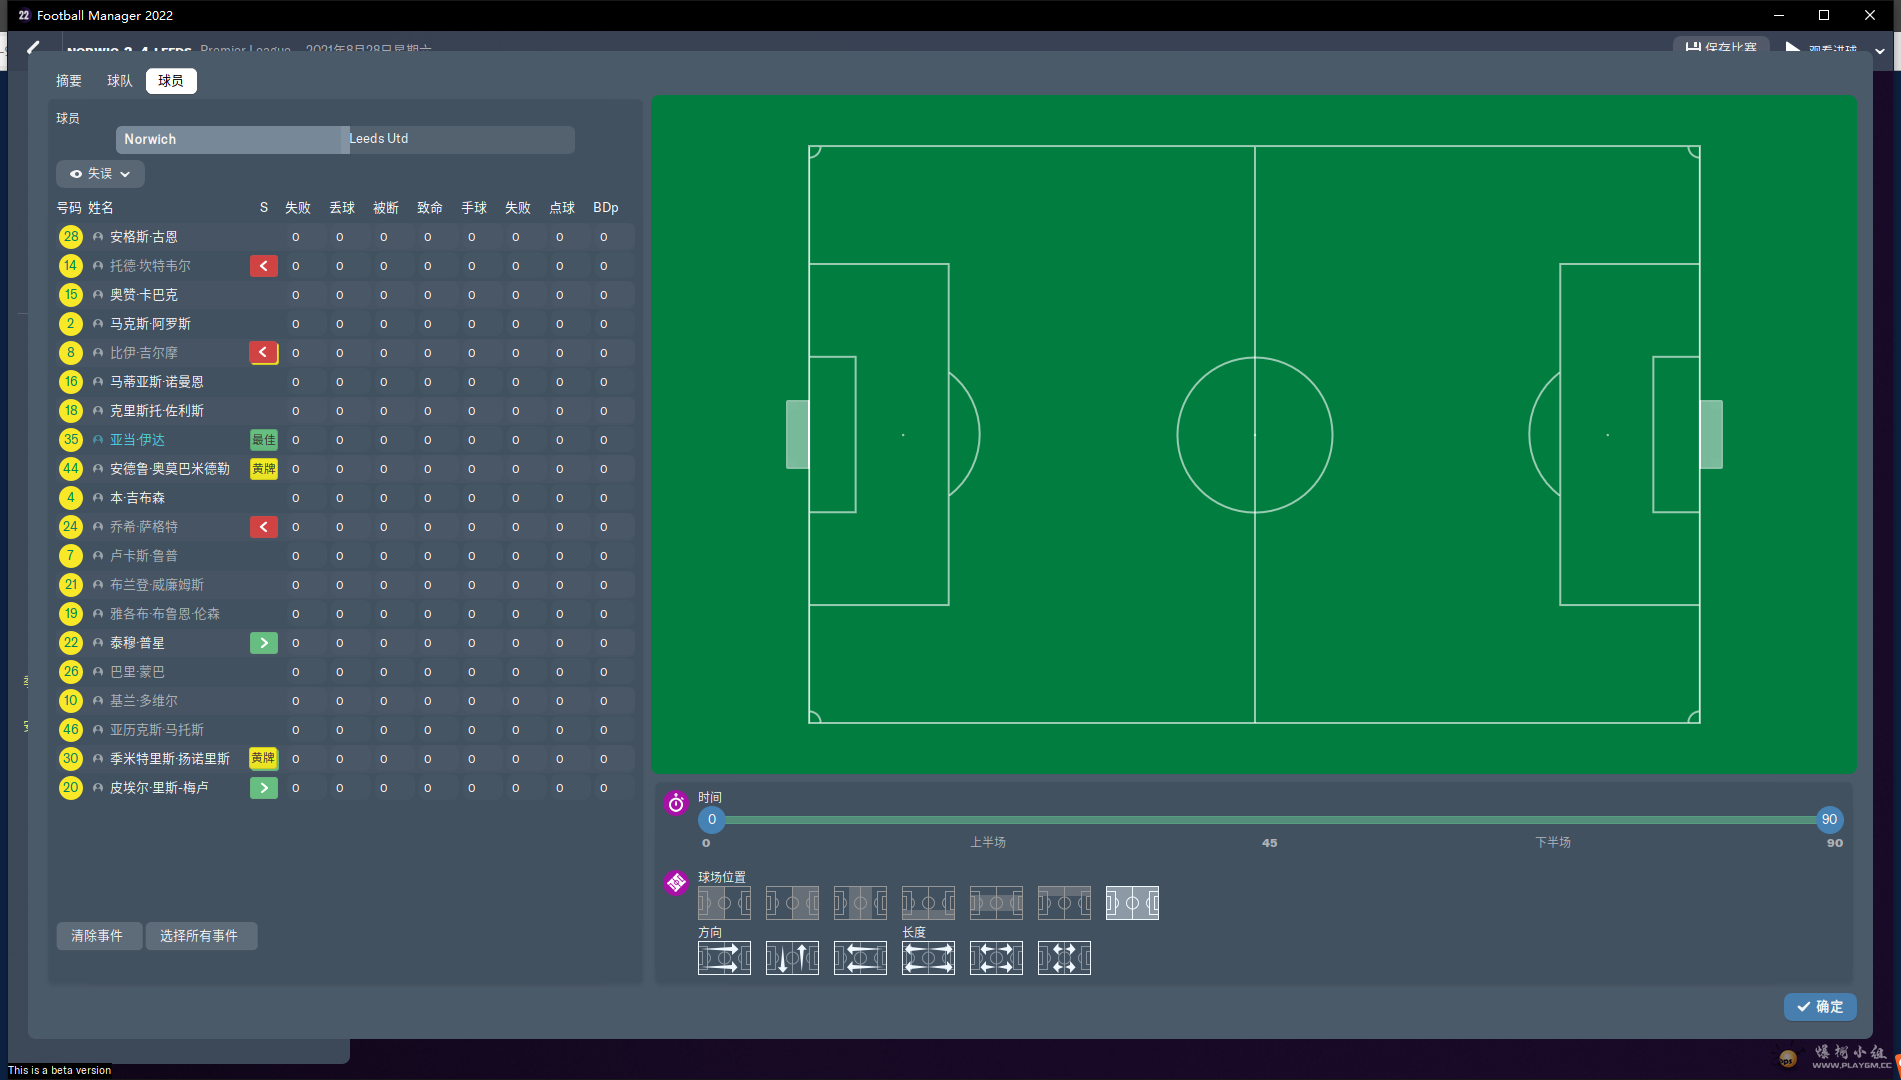
Task: Sort by the 点球 column header
Action: [562, 208]
